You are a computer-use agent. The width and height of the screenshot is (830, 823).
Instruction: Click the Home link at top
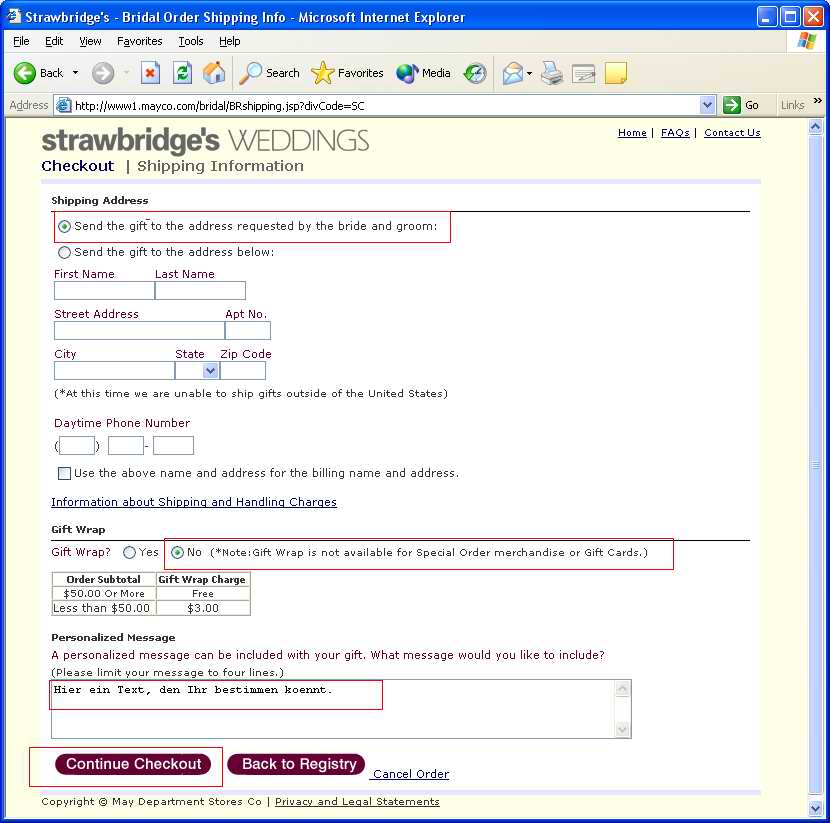click(x=632, y=133)
